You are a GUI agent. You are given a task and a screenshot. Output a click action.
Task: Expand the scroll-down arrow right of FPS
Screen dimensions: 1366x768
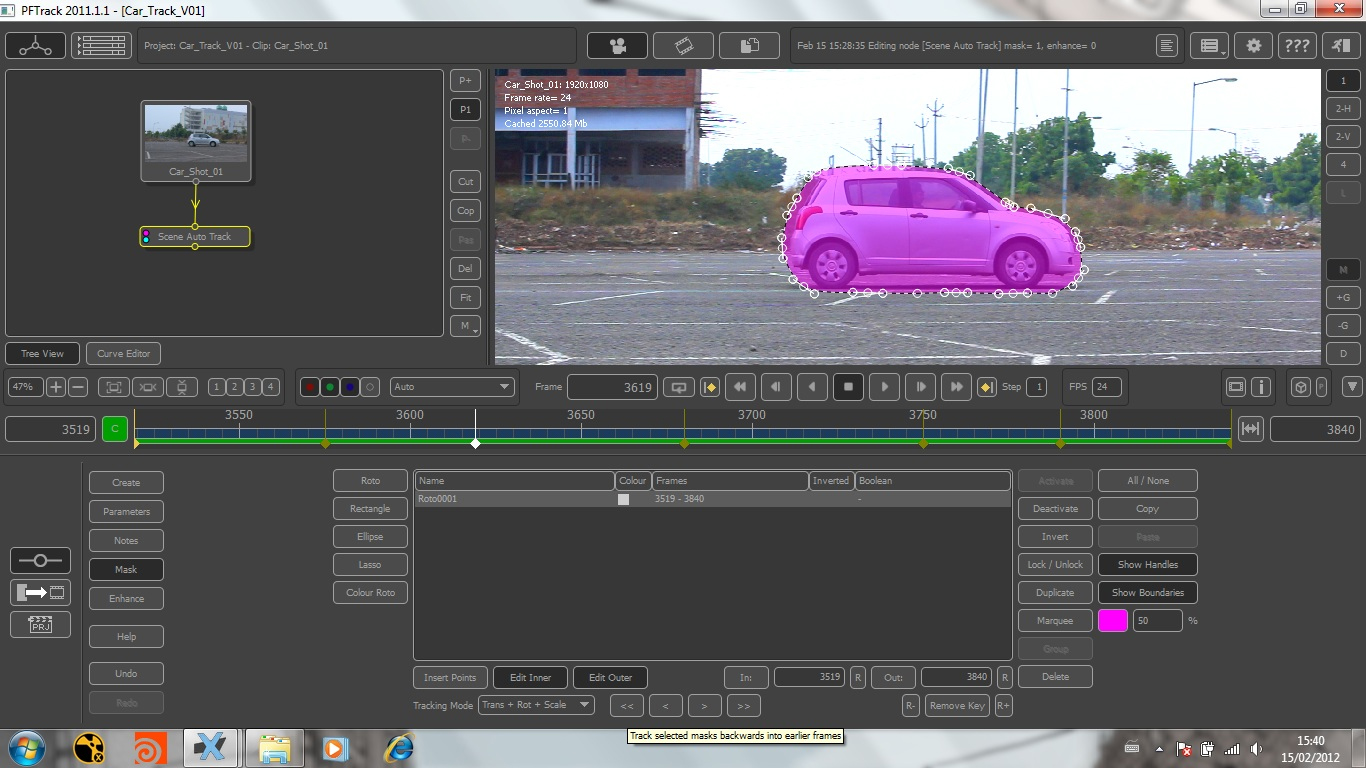click(1352, 387)
